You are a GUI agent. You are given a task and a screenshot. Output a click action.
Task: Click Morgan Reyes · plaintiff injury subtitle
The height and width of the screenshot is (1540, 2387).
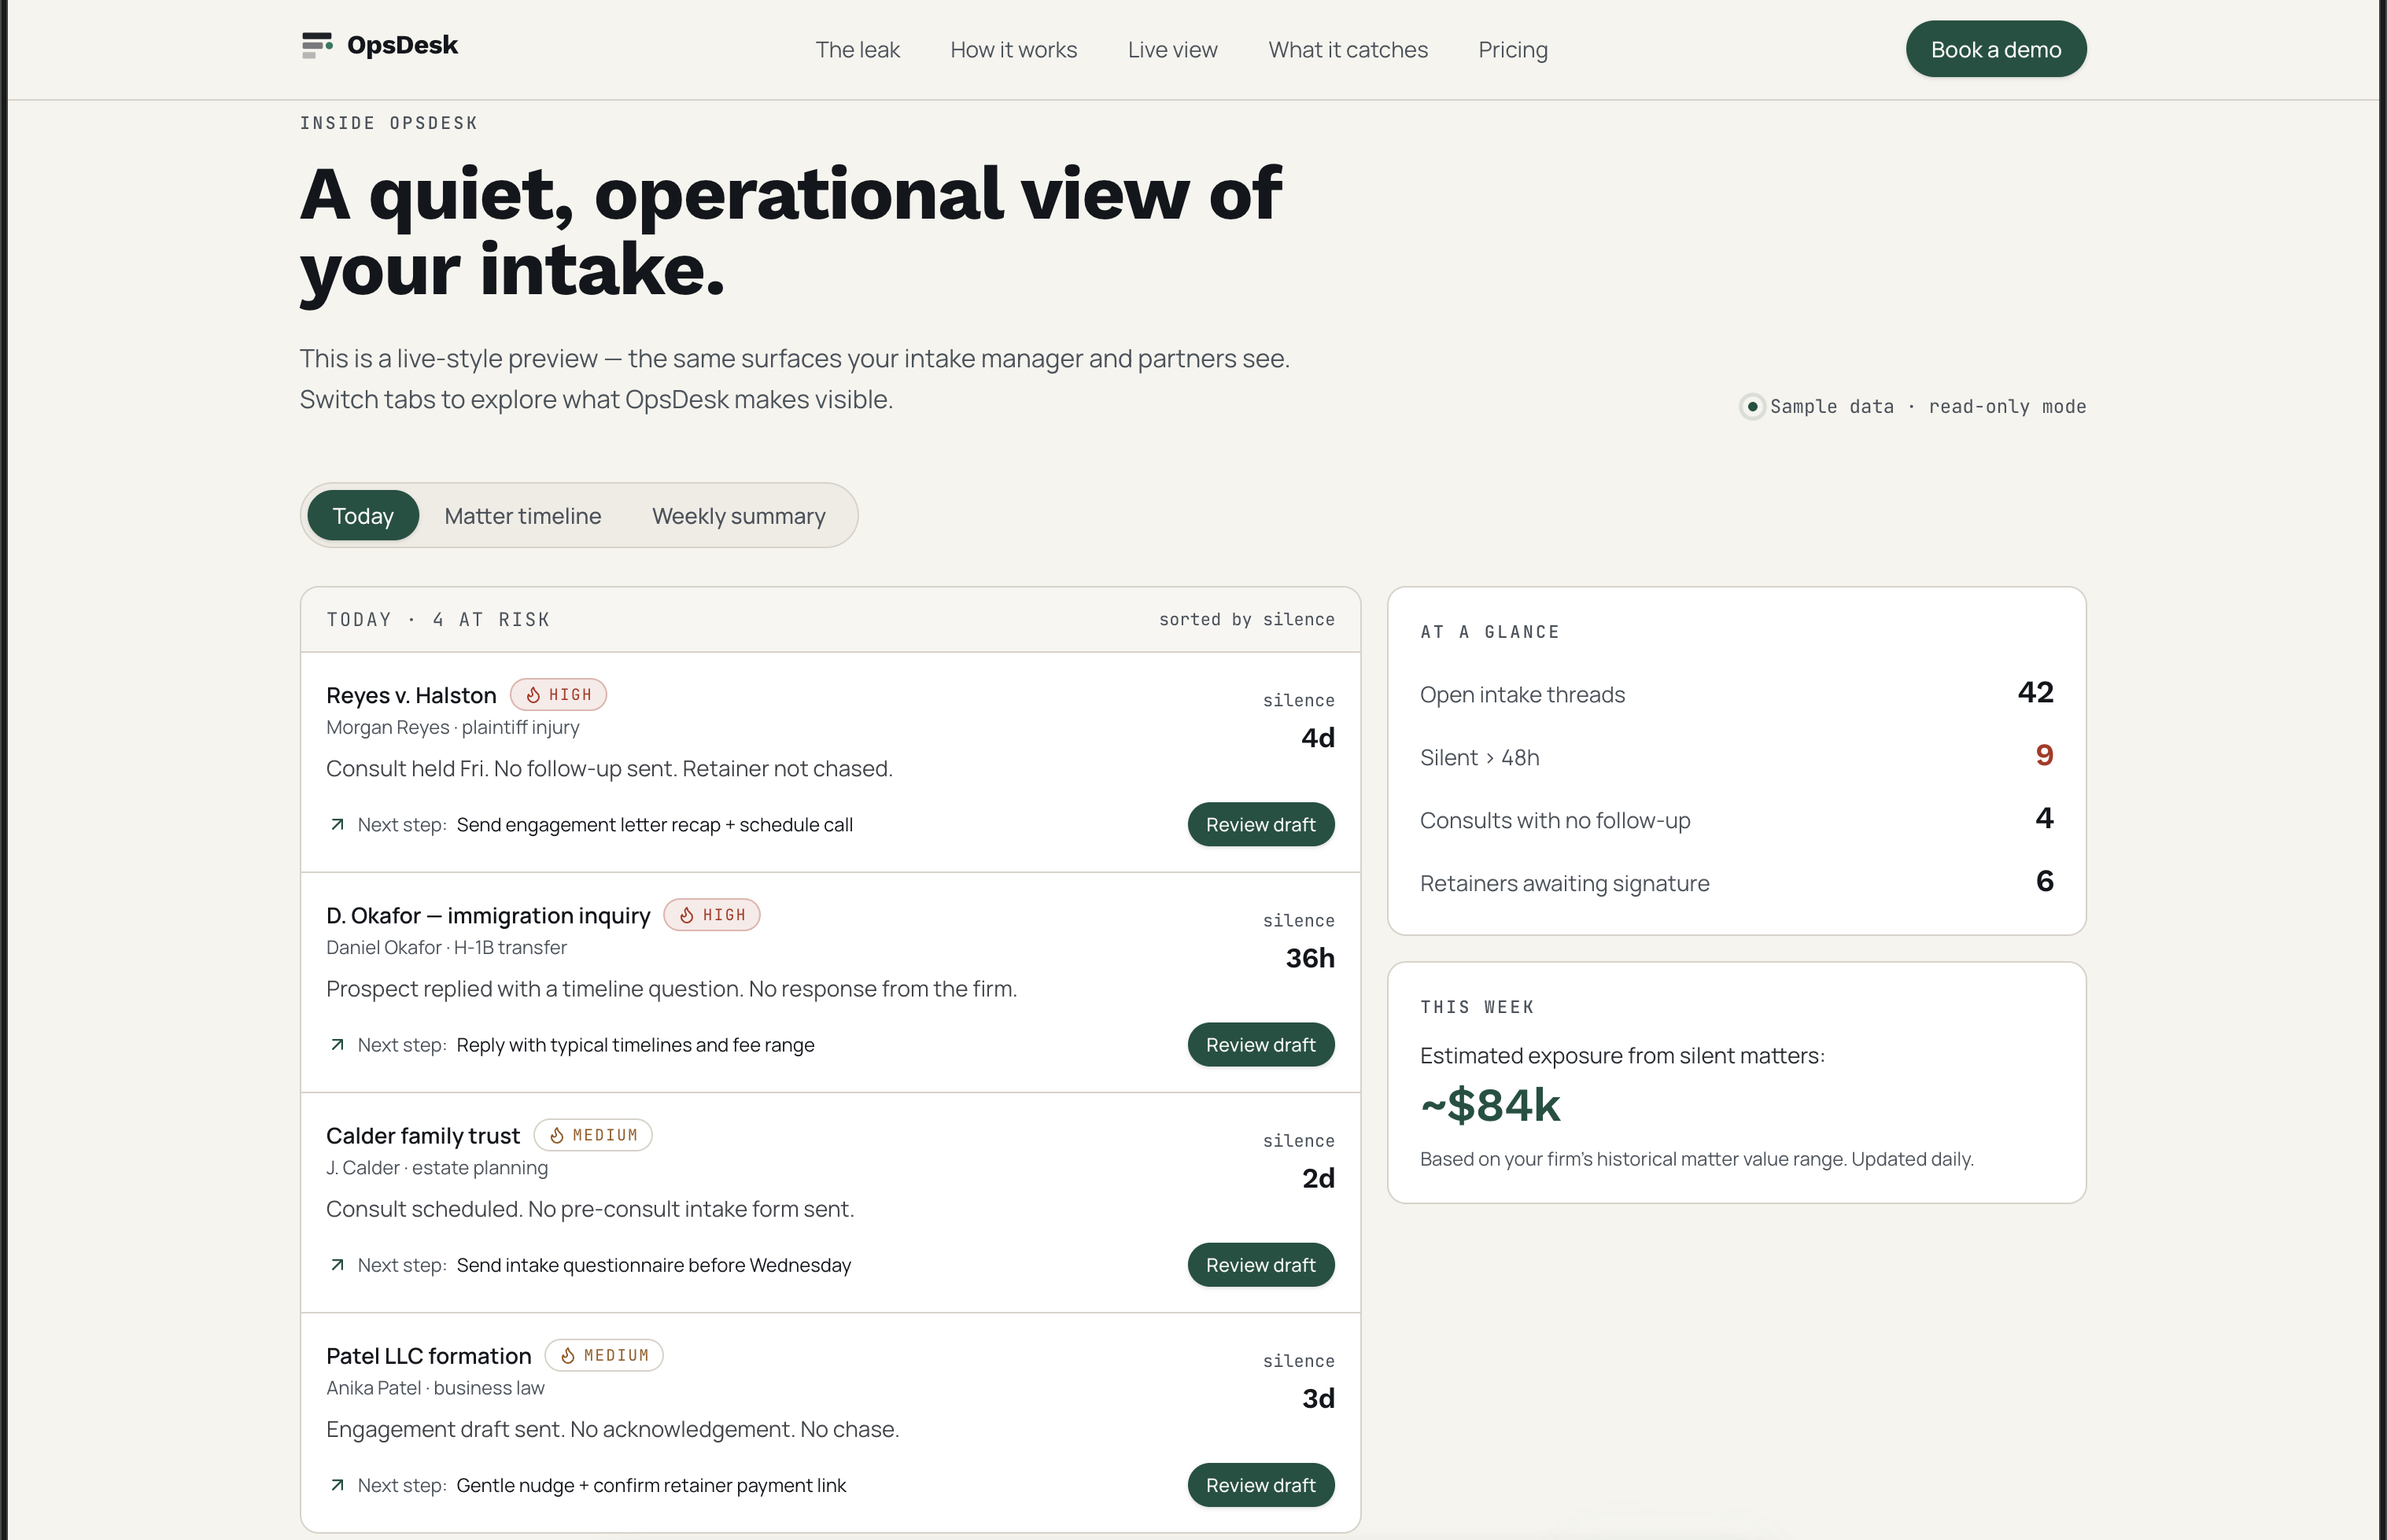453,727
